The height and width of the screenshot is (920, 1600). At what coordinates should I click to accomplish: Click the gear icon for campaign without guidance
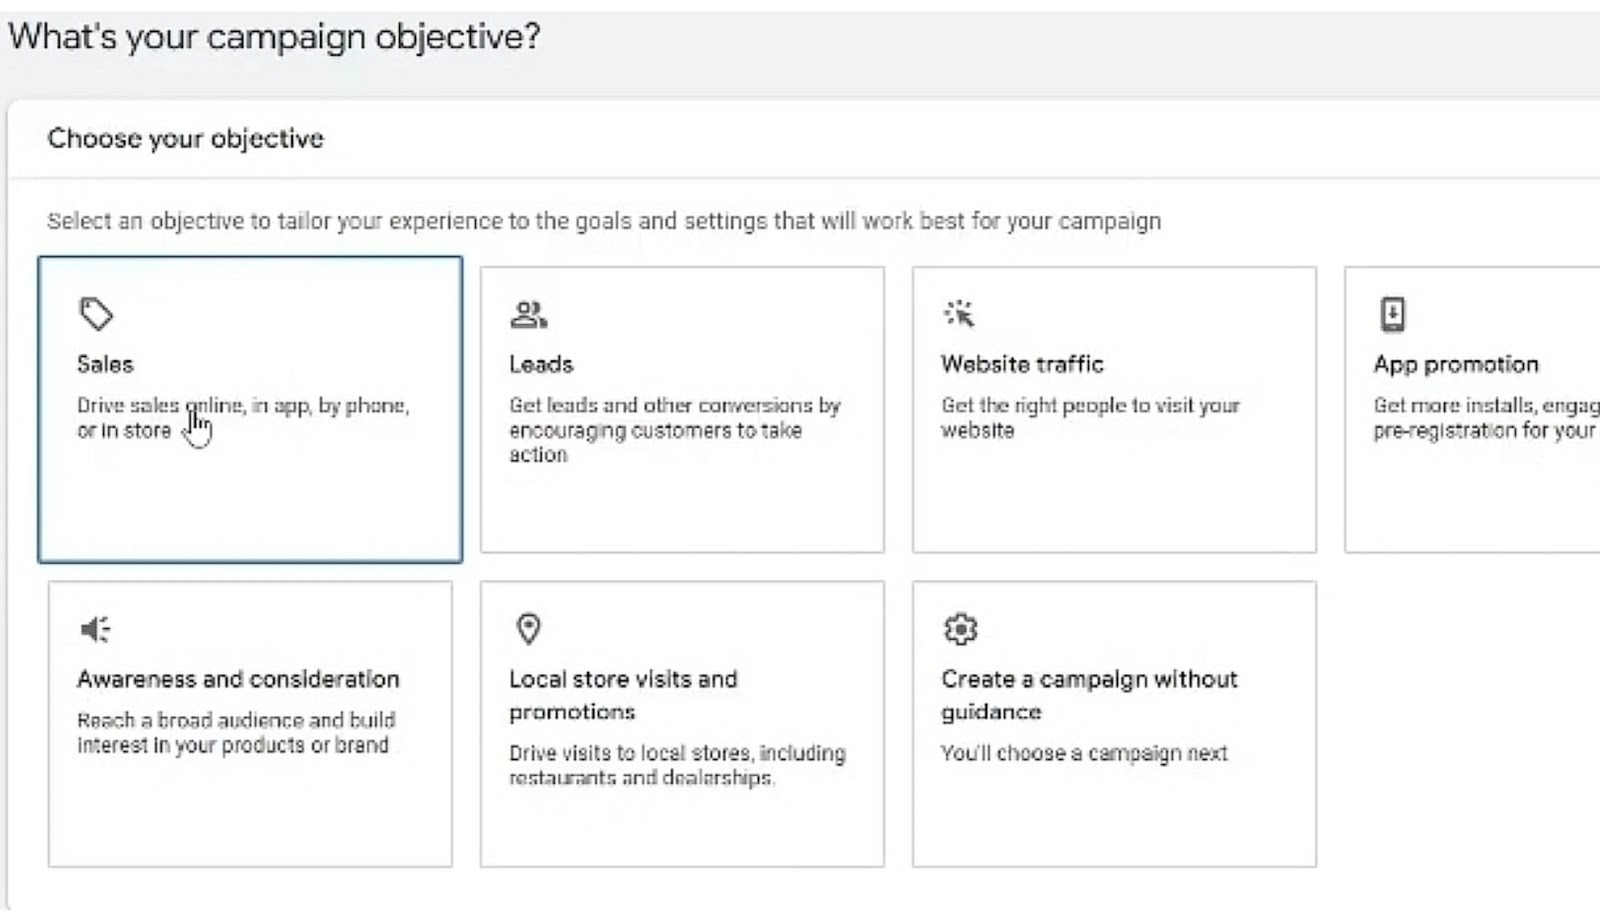click(x=960, y=629)
